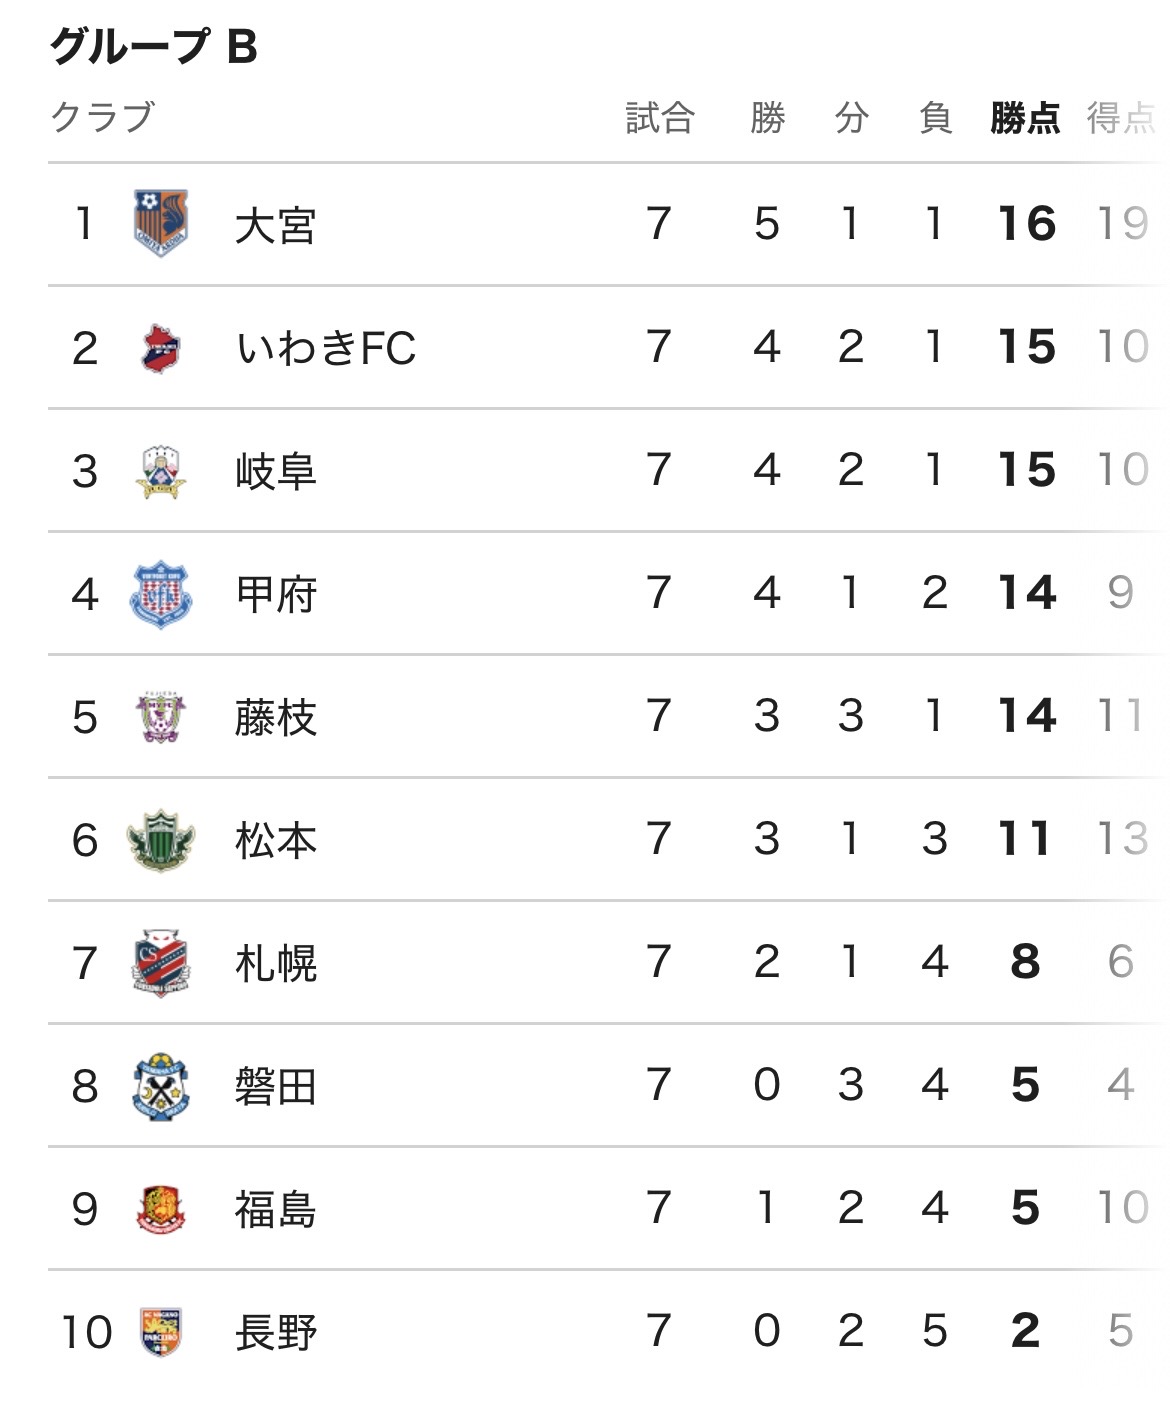The height and width of the screenshot is (1404, 1170).
Task: Click the グループ B heading
Action: pos(154,46)
